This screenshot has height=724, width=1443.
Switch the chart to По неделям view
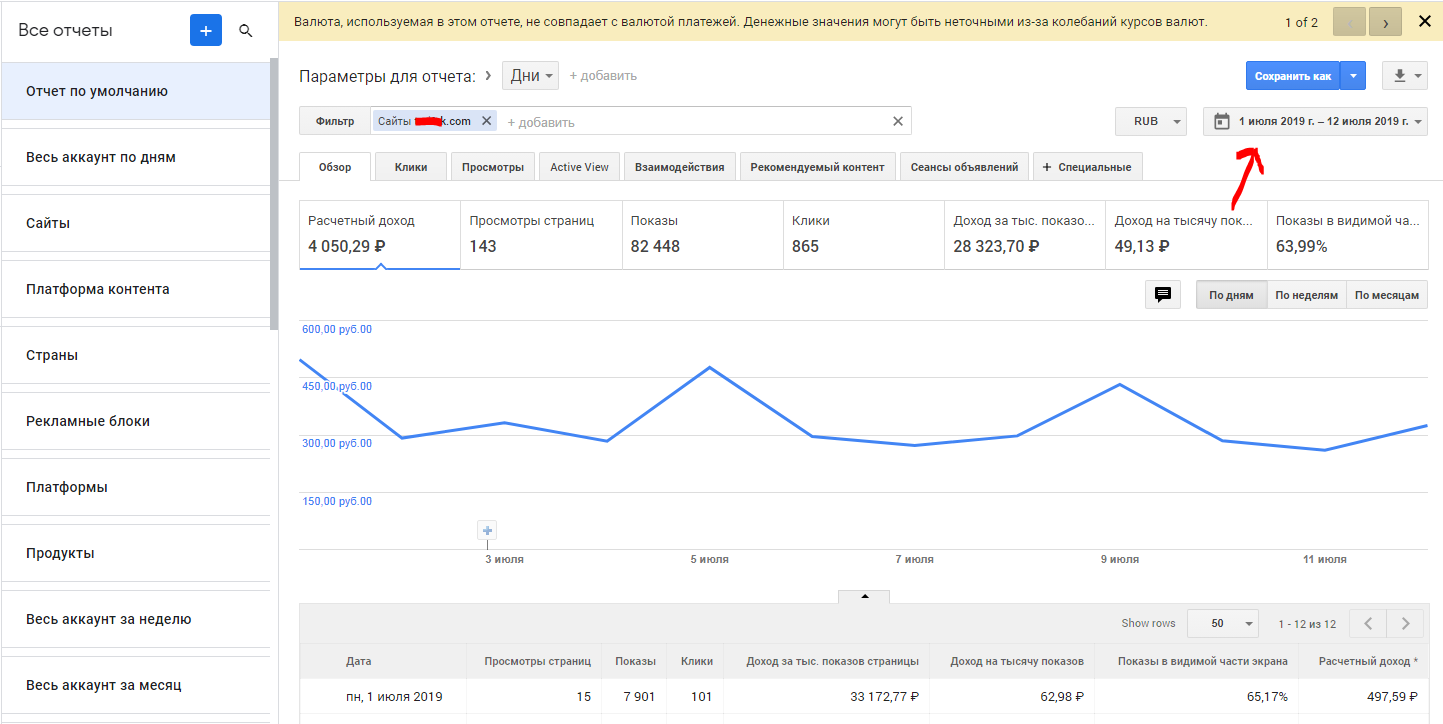[1306, 295]
